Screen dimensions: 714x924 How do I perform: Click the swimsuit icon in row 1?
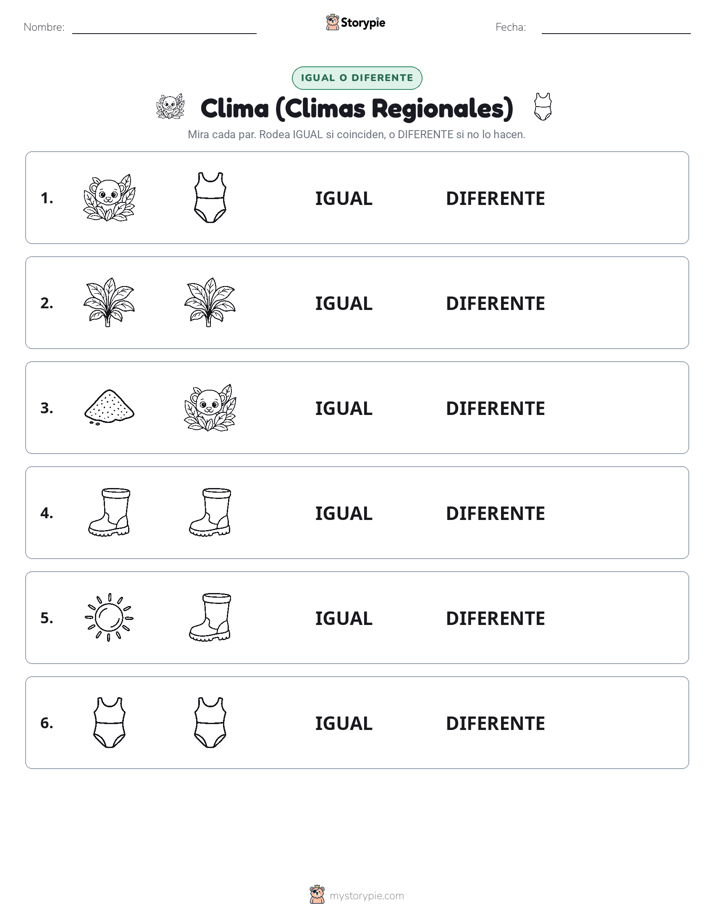pyautogui.click(x=210, y=197)
